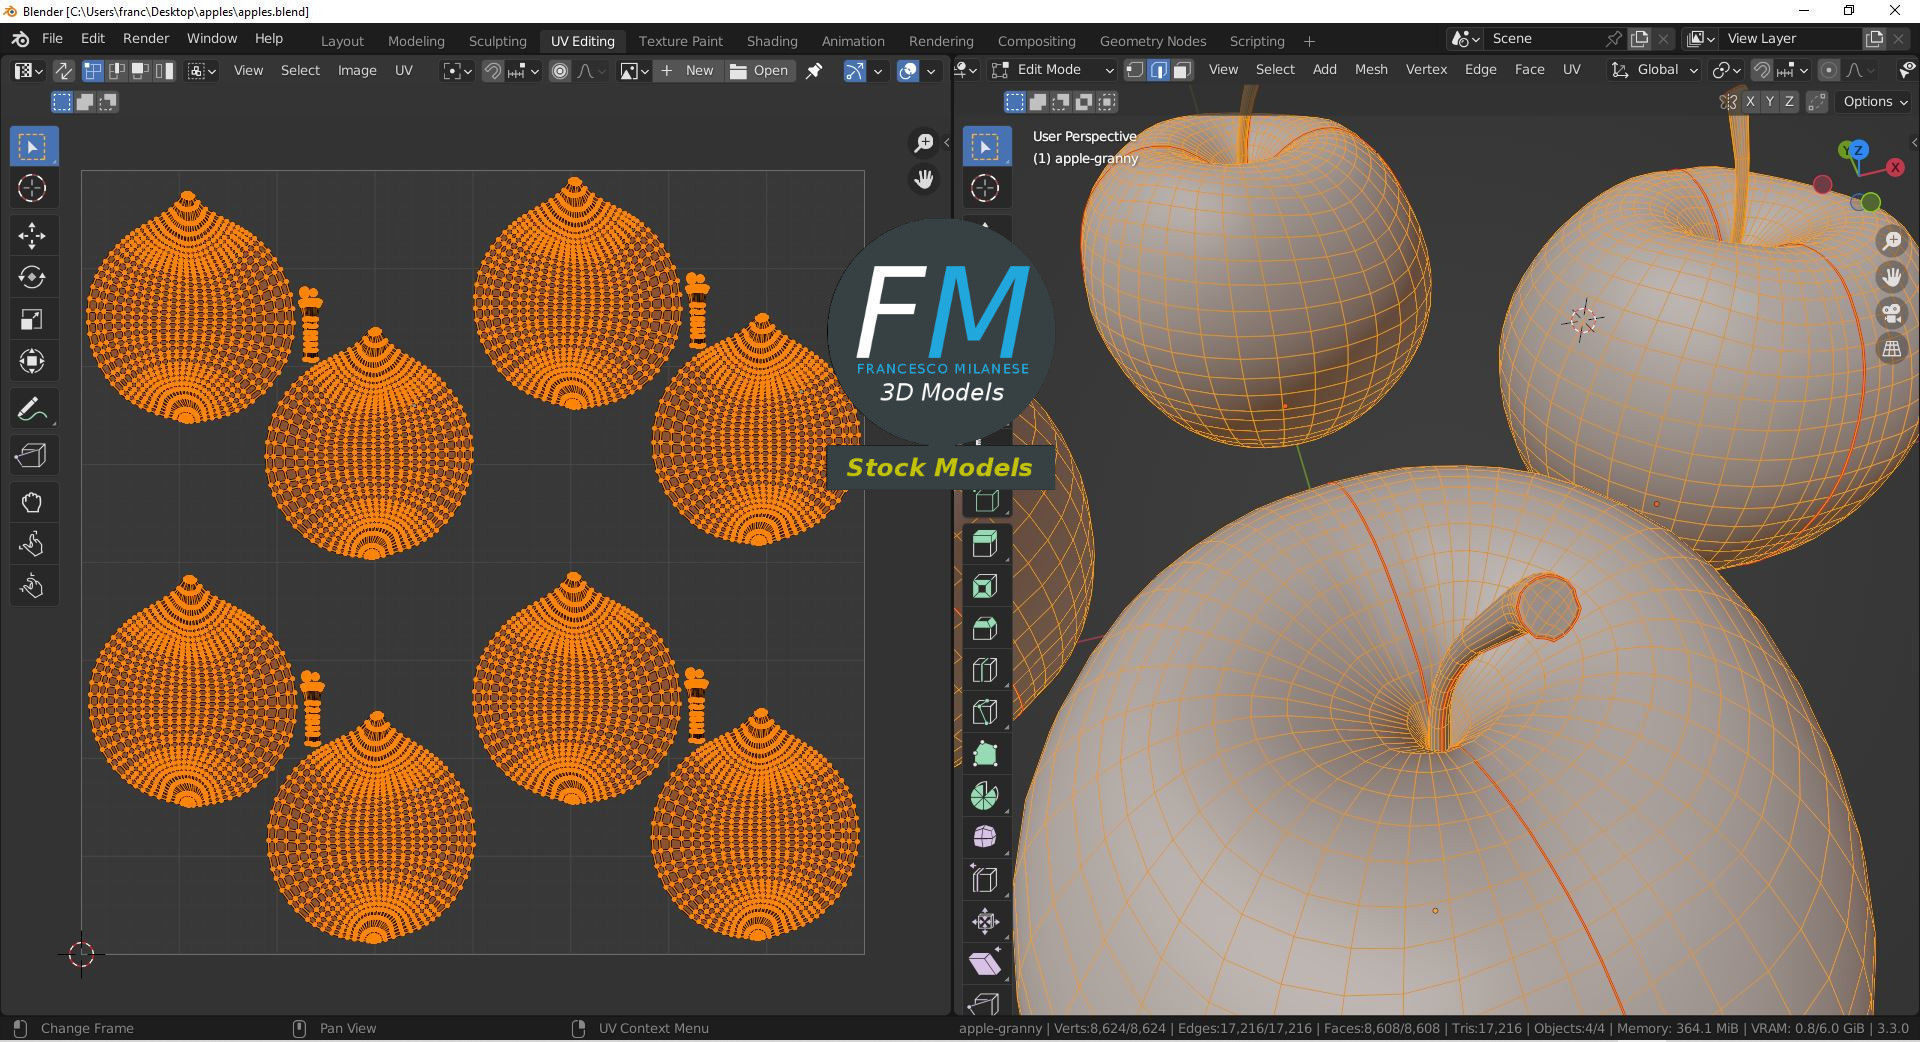Open the Mesh menu in 3D viewport
The height and width of the screenshot is (1042, 1920).
coord(1371,69)
